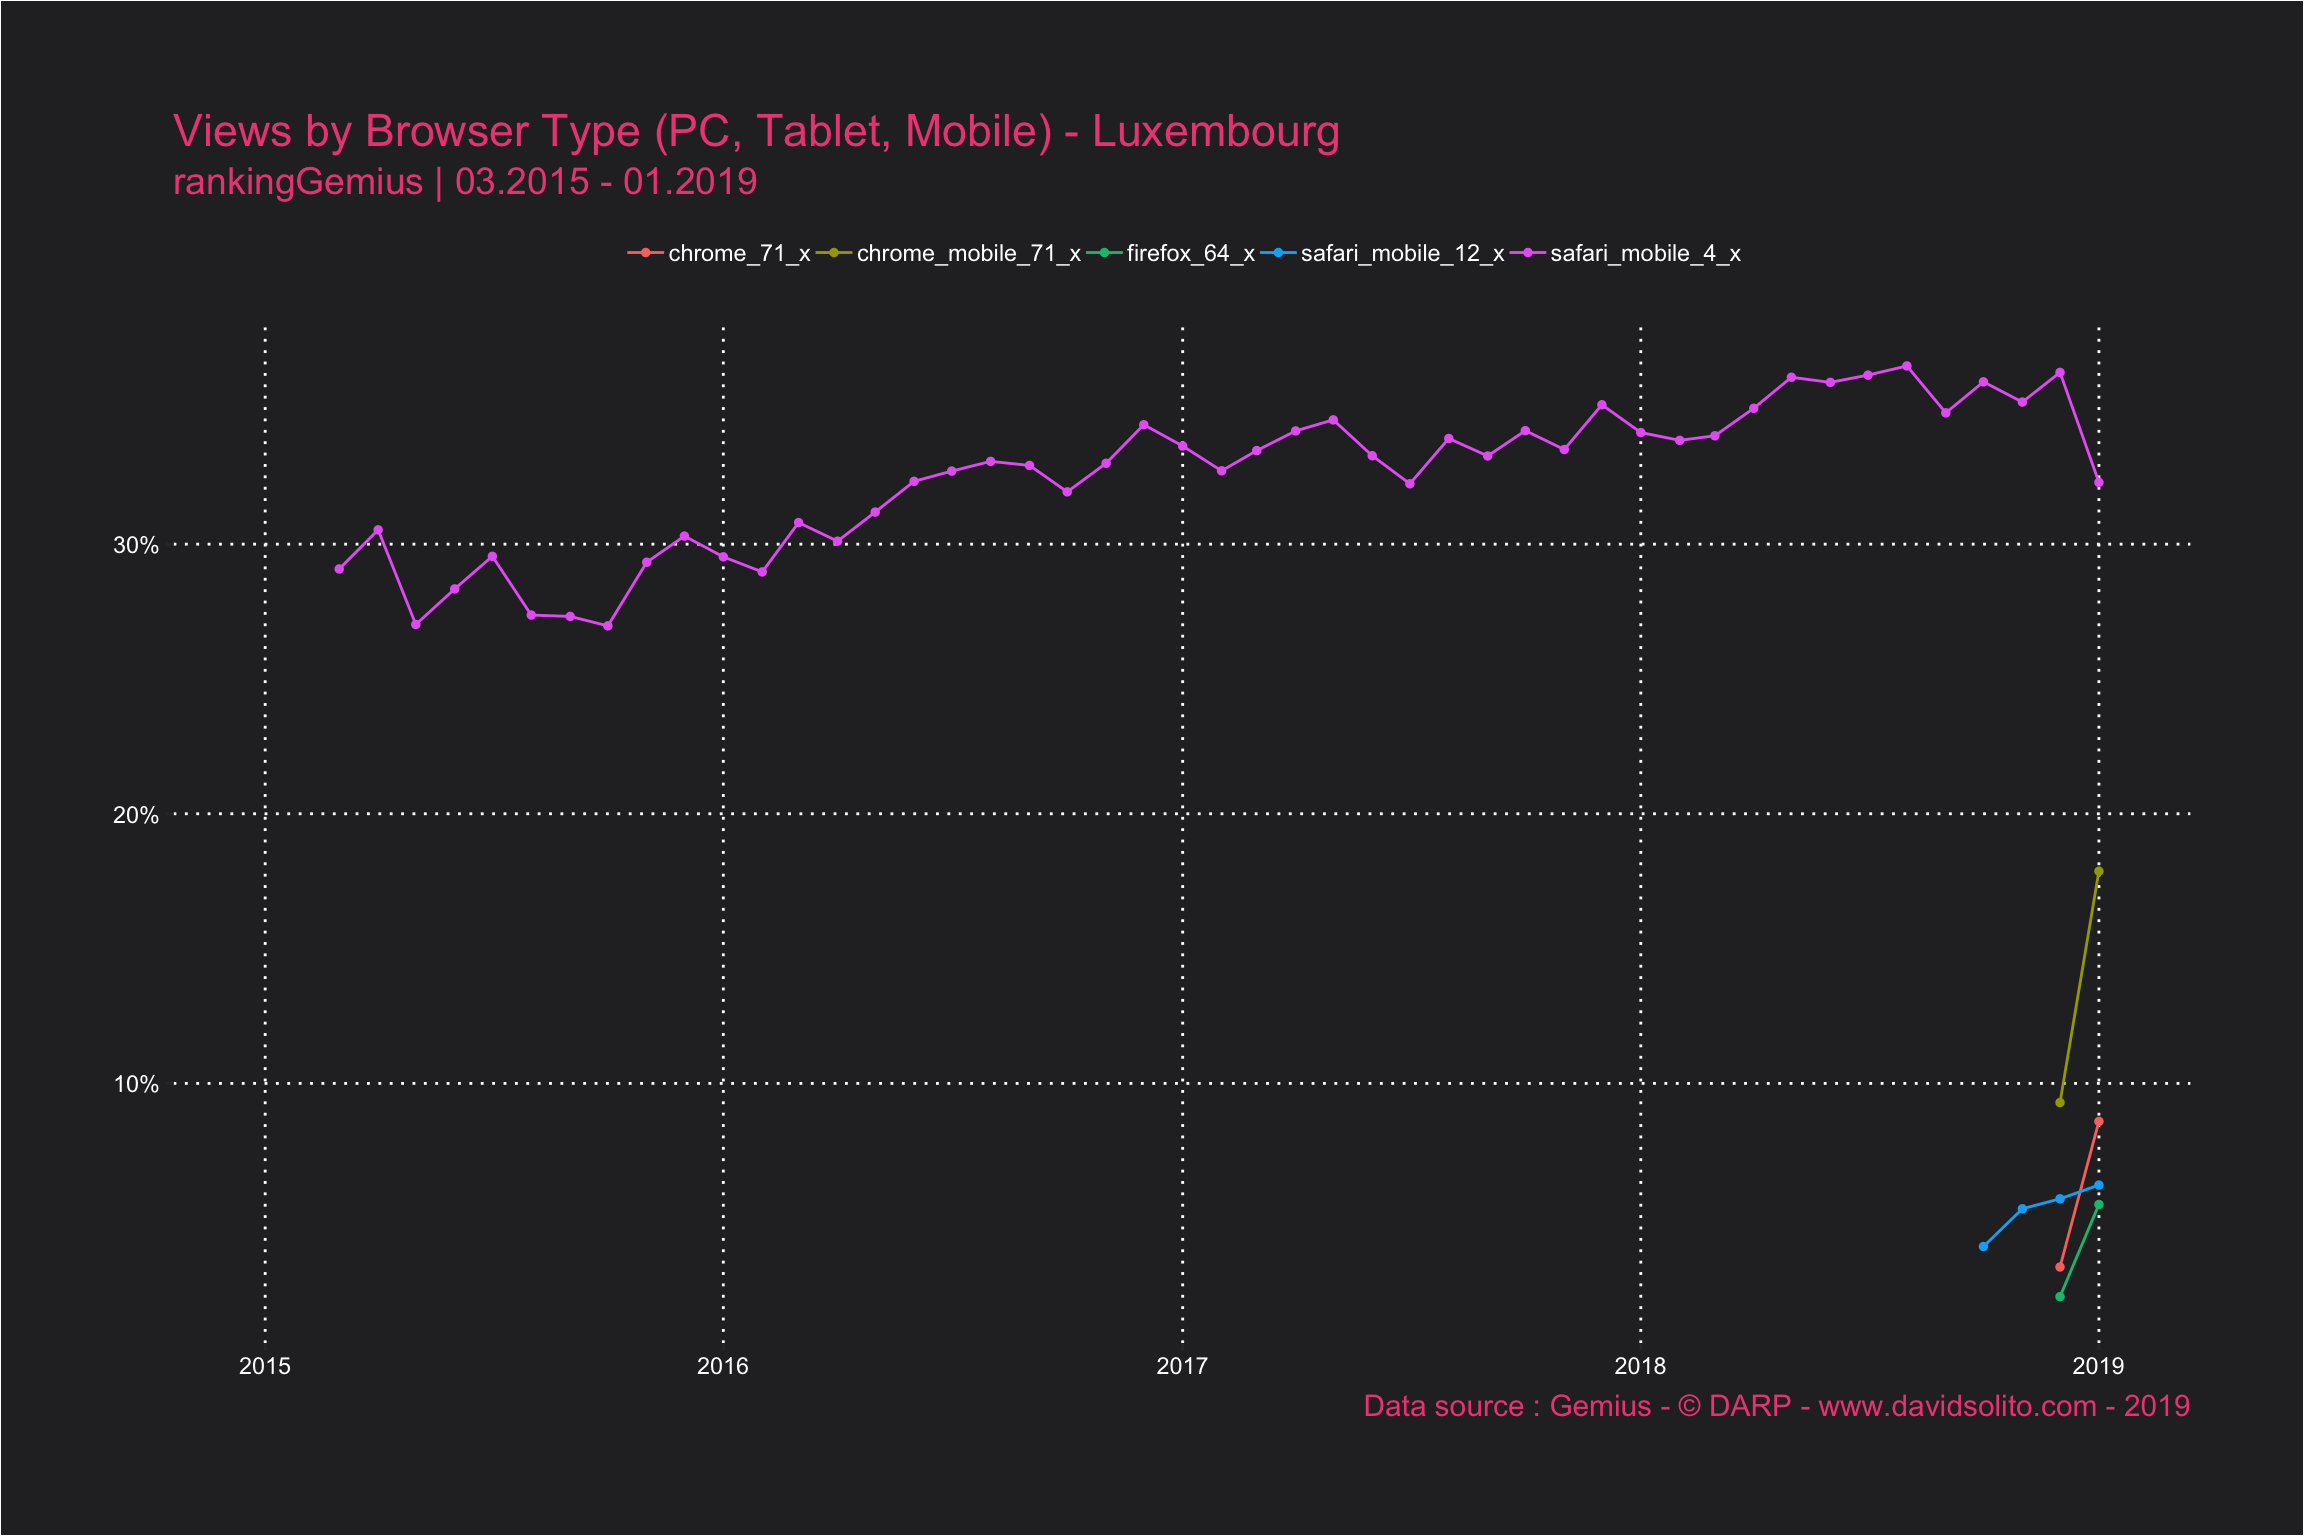Click the davidsolito.com data source caption
Viewport: 2304px width, 1536px height.
coord(1776,1406)
